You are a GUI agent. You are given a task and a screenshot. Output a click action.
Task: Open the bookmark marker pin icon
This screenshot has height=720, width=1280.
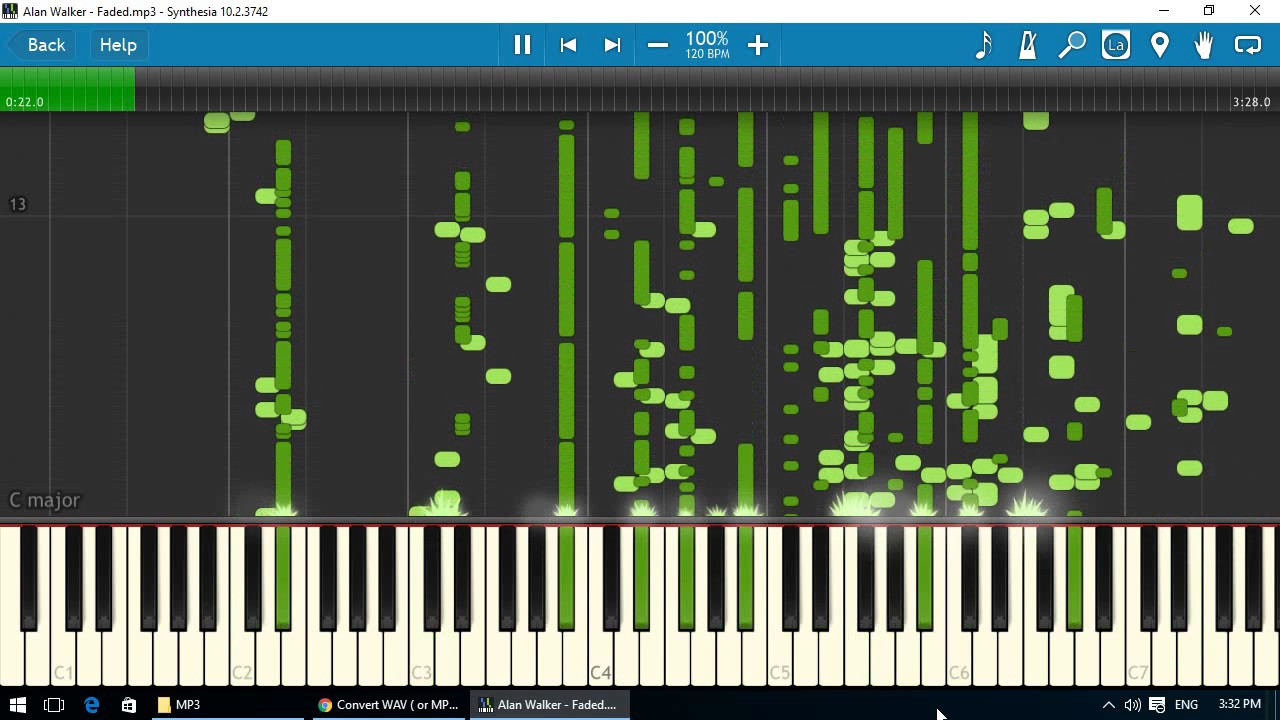coord(1160,45)
